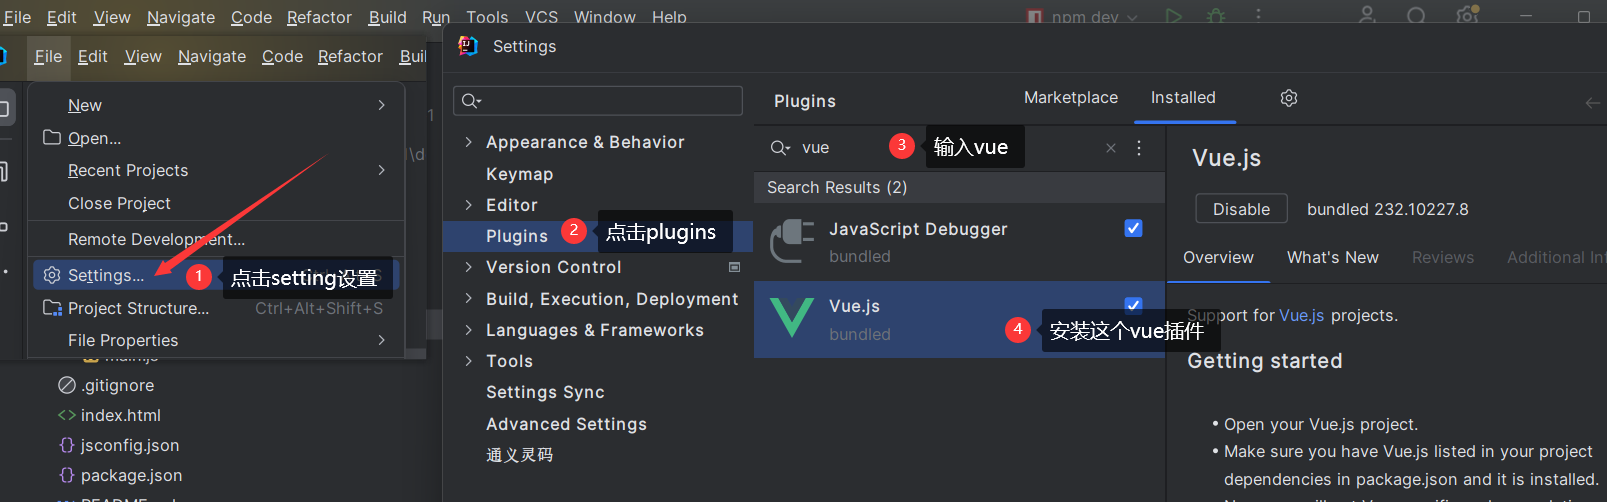Image resolution: width=1607 pixels, height=502 pixels.
Task: Click the JavaScript Debugger plug icon
Action: tap(792, 242)
